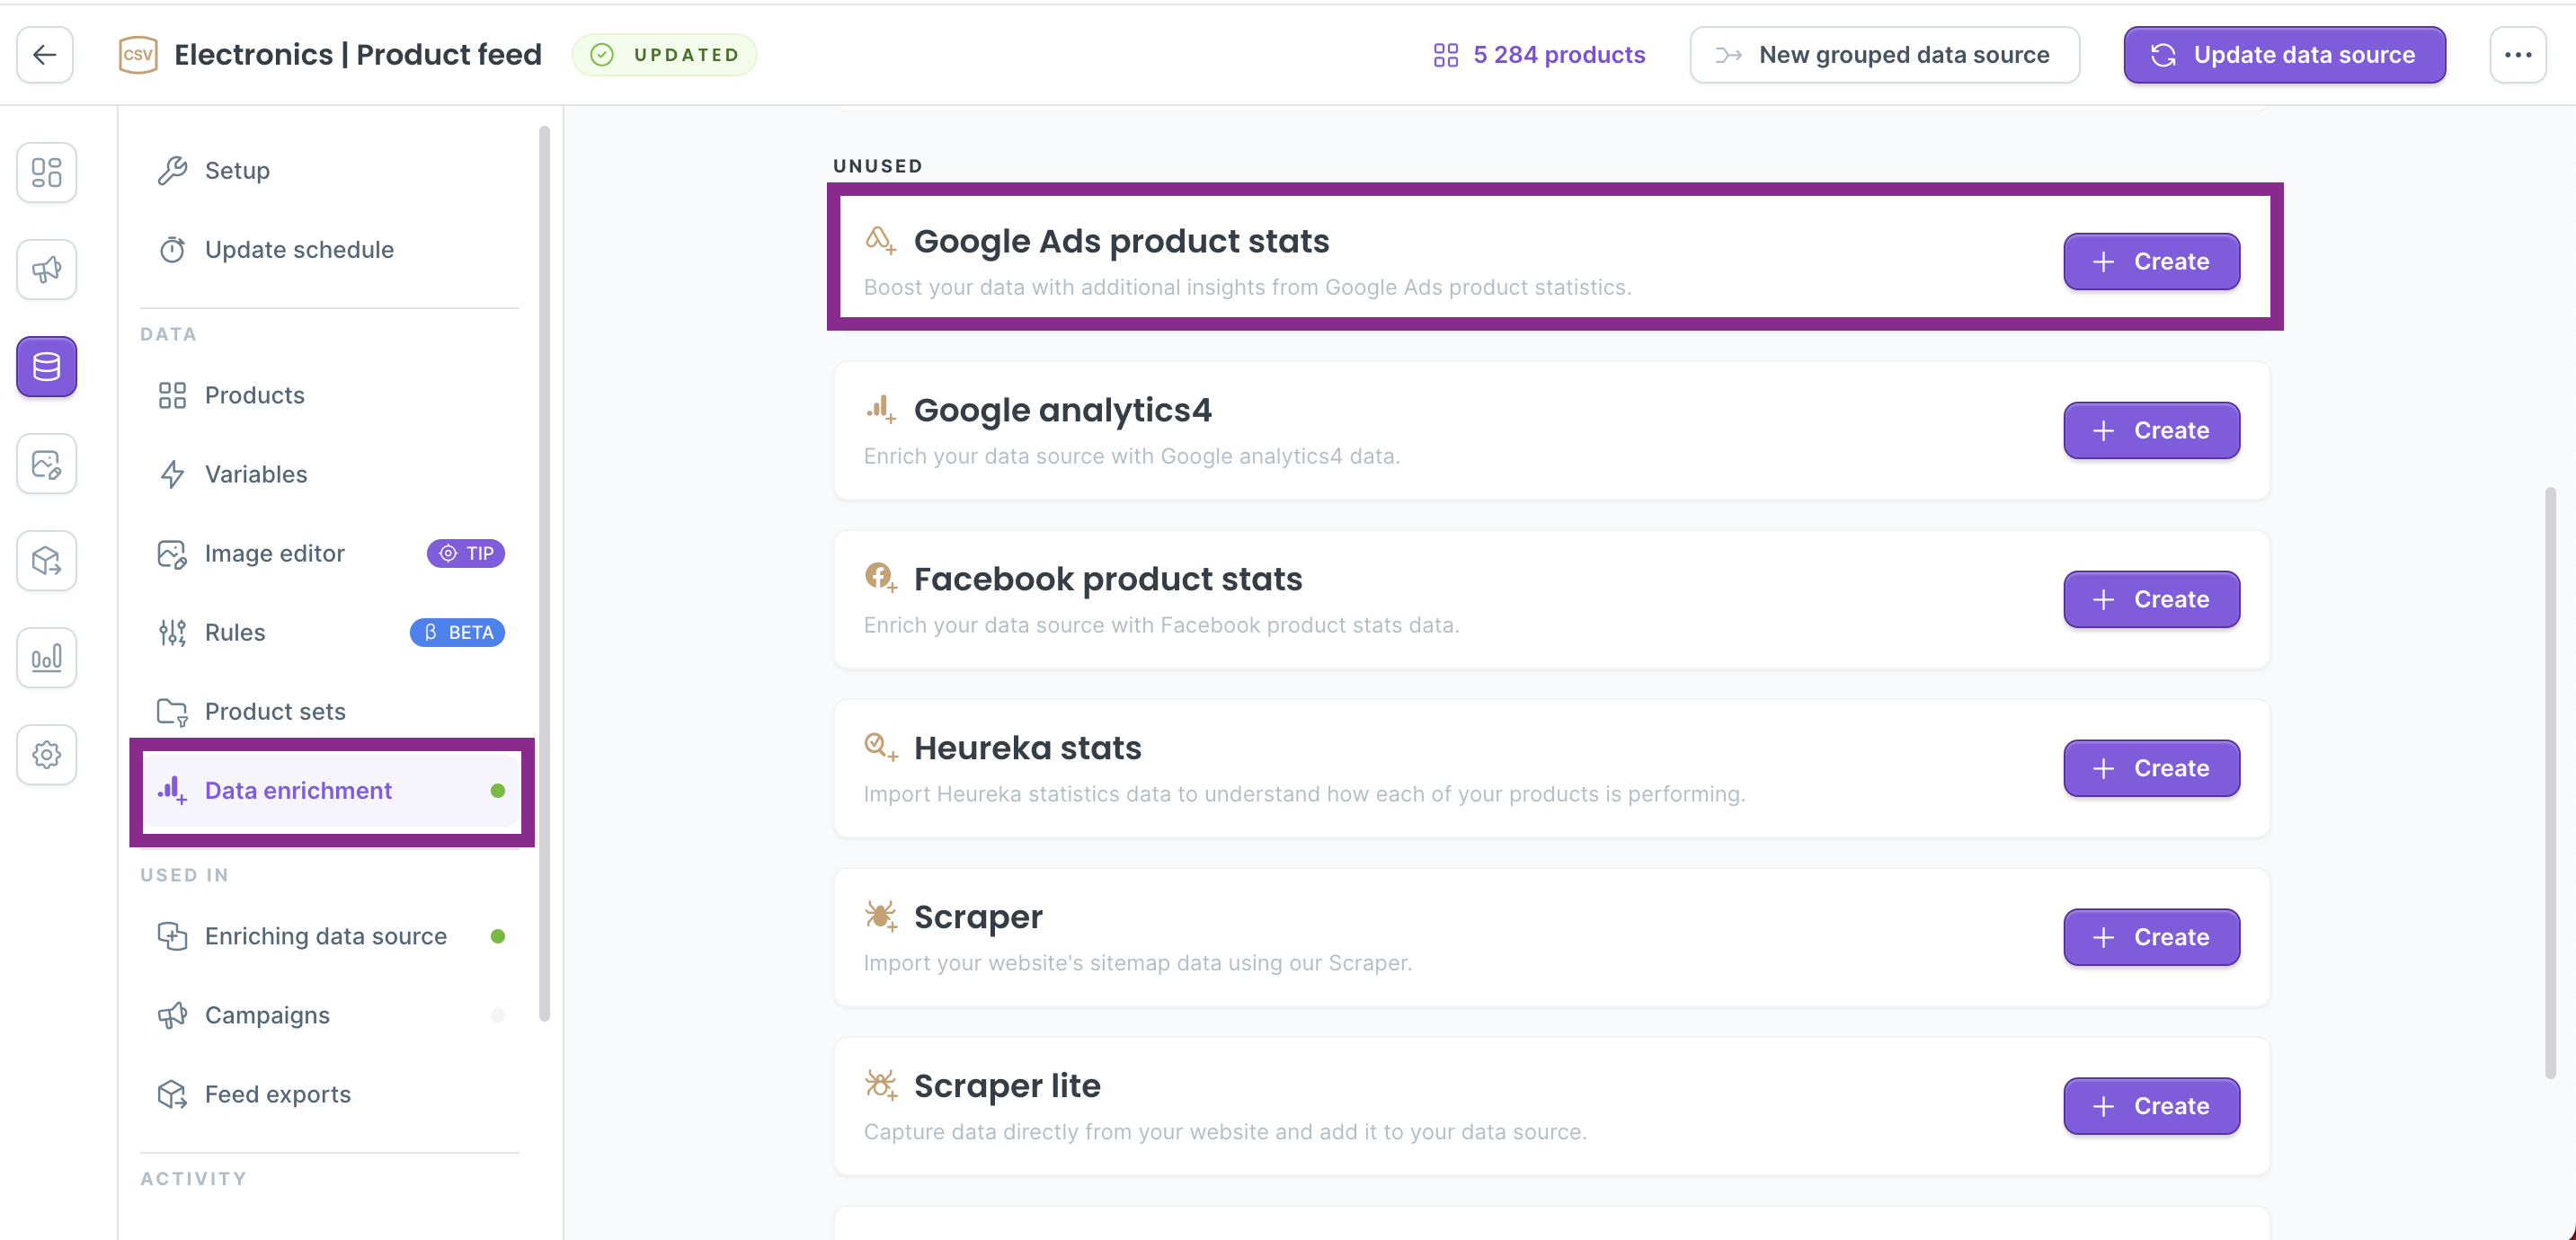Open the gear settings rail icon
2576x1240 pixels.
click(x=46, y=754)
